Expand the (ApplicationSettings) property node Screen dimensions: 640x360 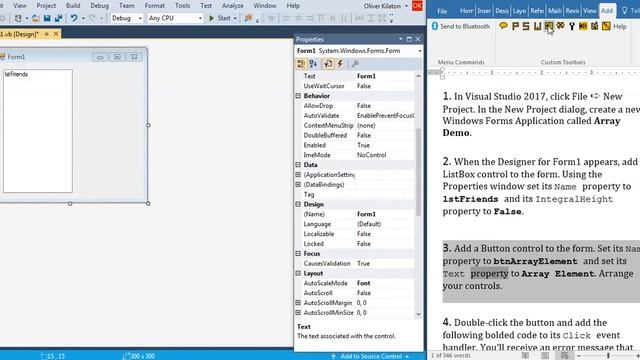click(x=298, y=175)
